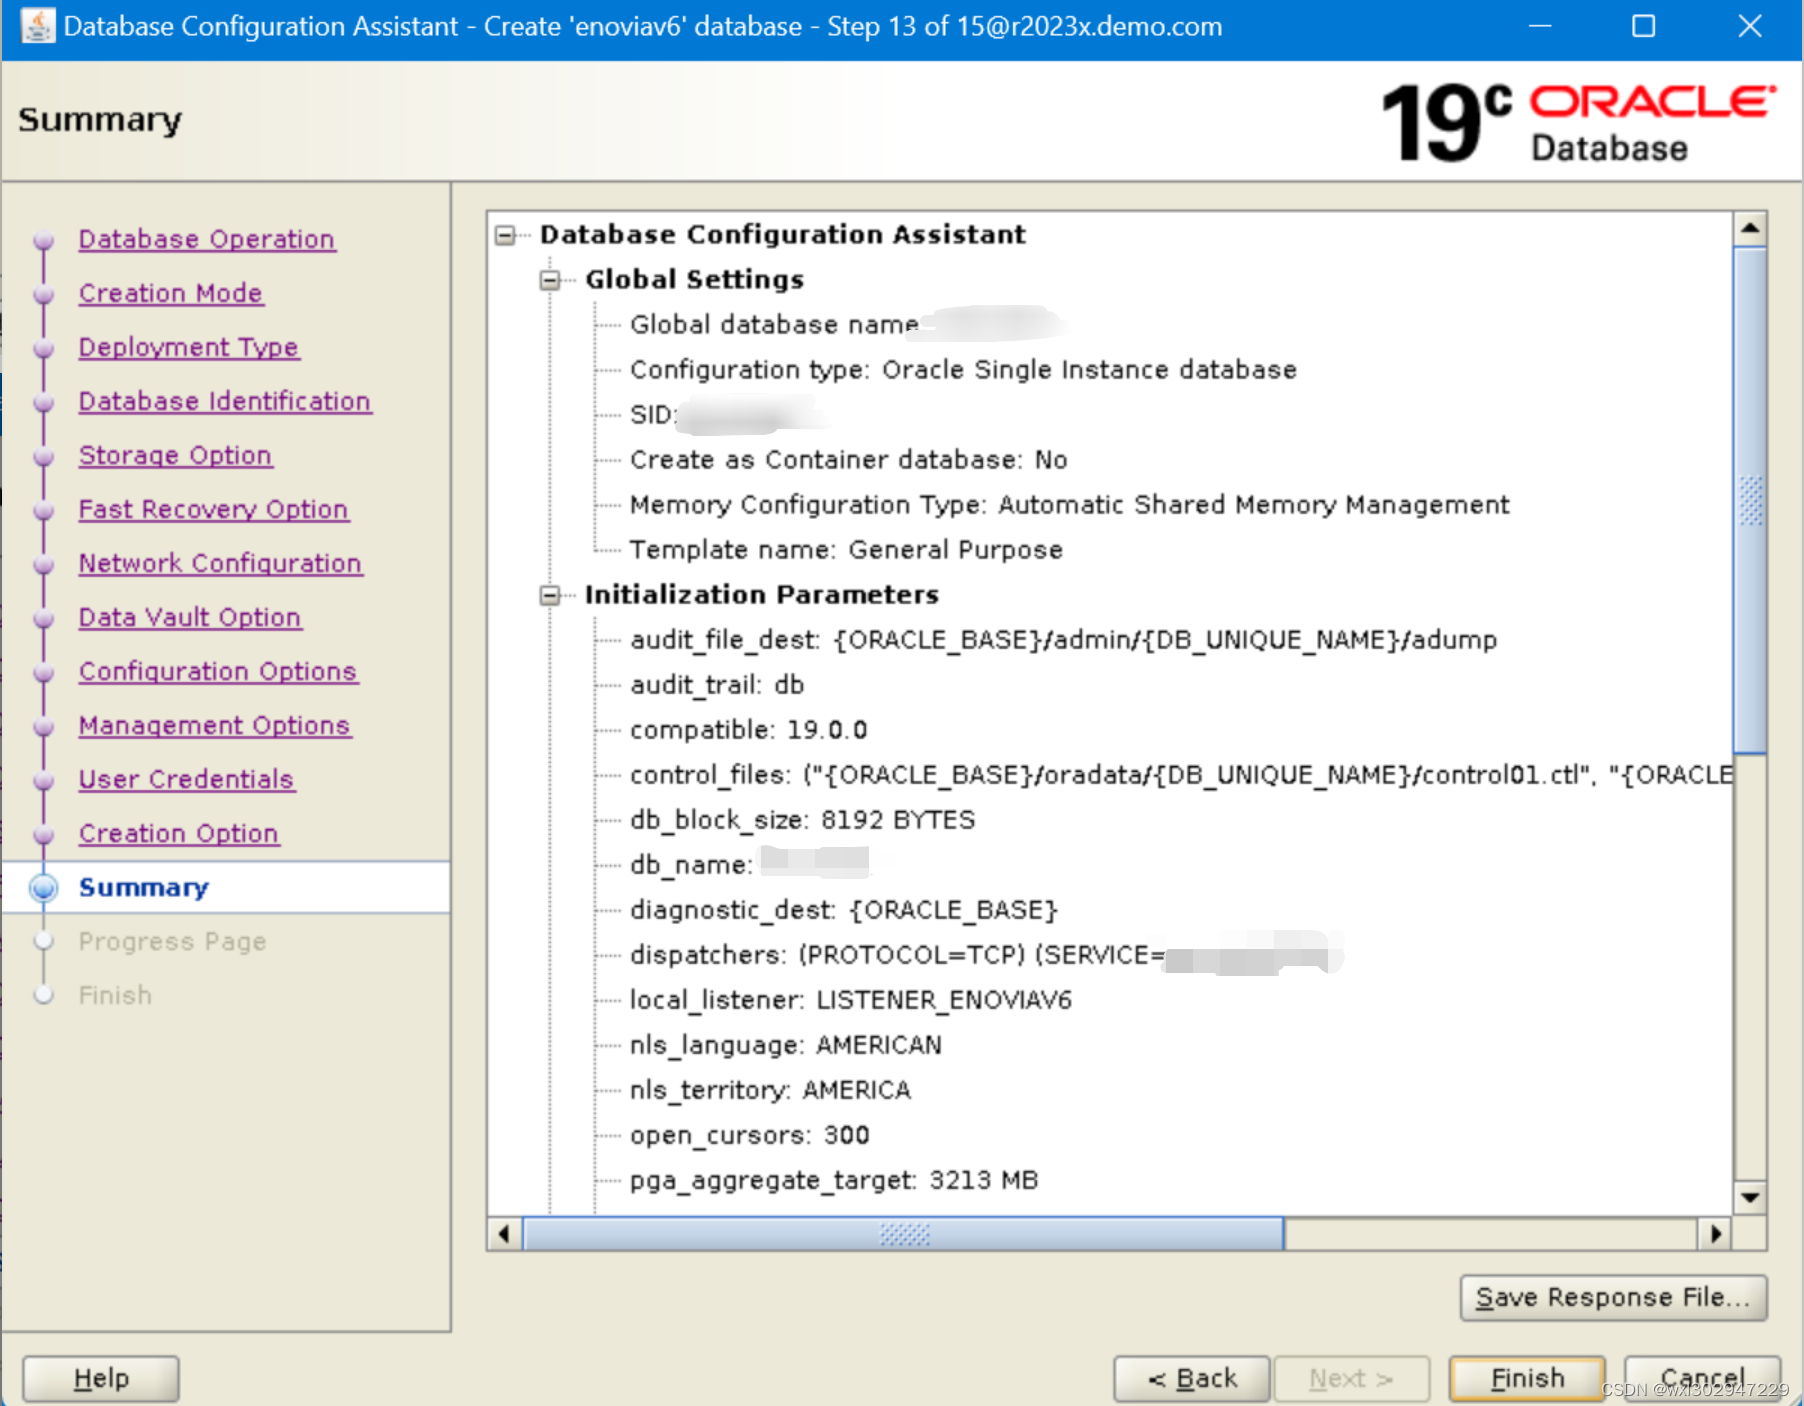
Task: Open the Network Configuration step
Action: coord(220,563)
